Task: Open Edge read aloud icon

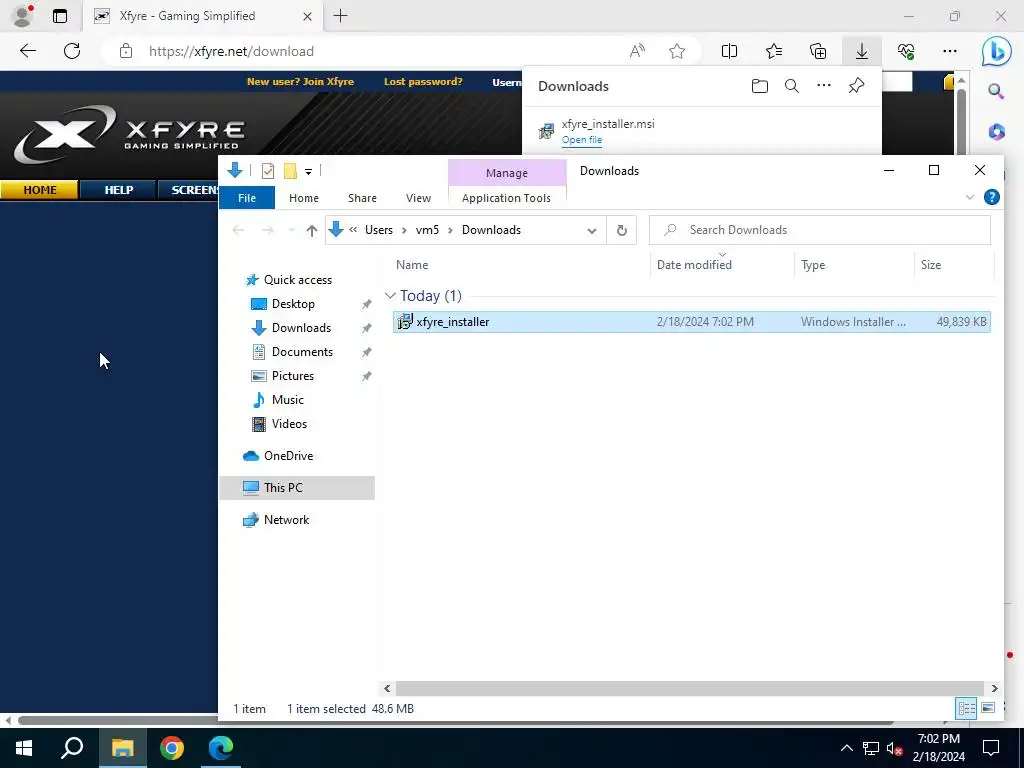Action: point(637,51)
